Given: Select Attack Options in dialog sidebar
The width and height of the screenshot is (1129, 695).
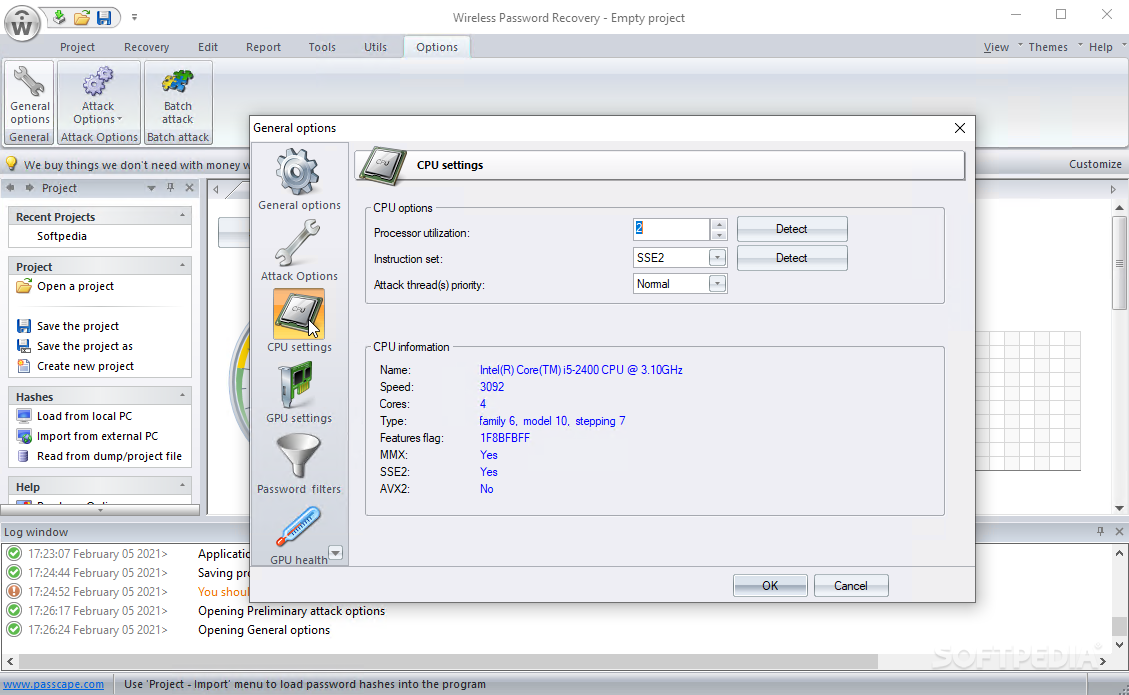Looking at the screenshot, I should tap(299, 251).
